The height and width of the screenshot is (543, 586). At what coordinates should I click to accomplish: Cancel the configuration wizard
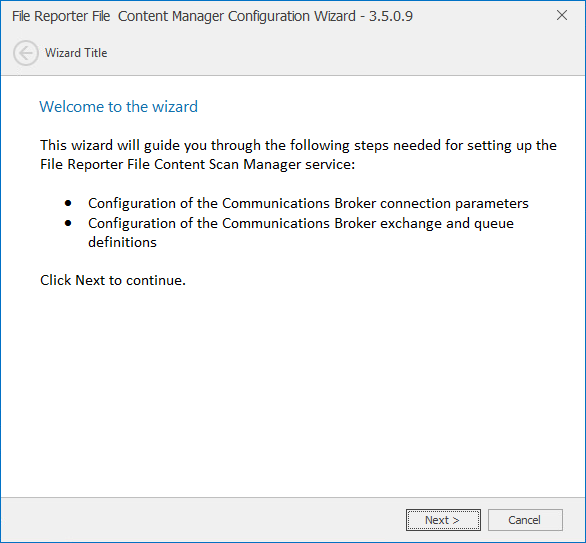[x=525, y=520]
